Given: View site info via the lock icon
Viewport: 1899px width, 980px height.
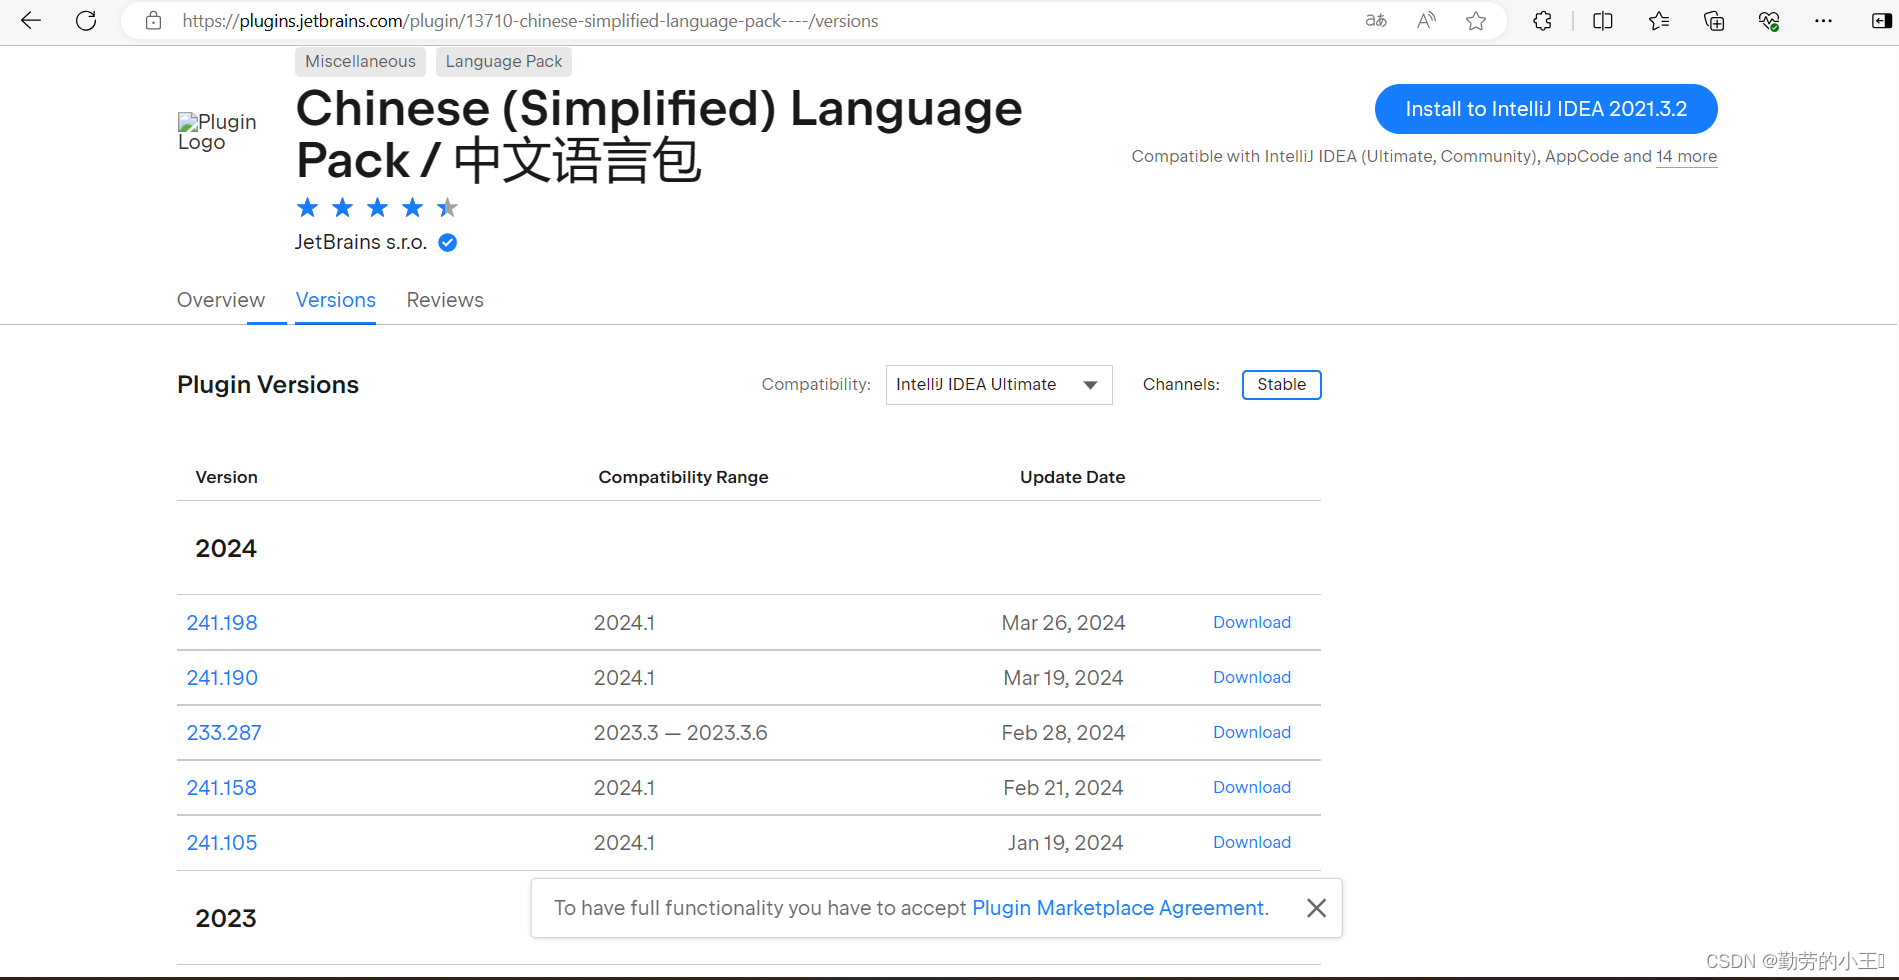Looking at the screenshot, I should tap(153, 21).
